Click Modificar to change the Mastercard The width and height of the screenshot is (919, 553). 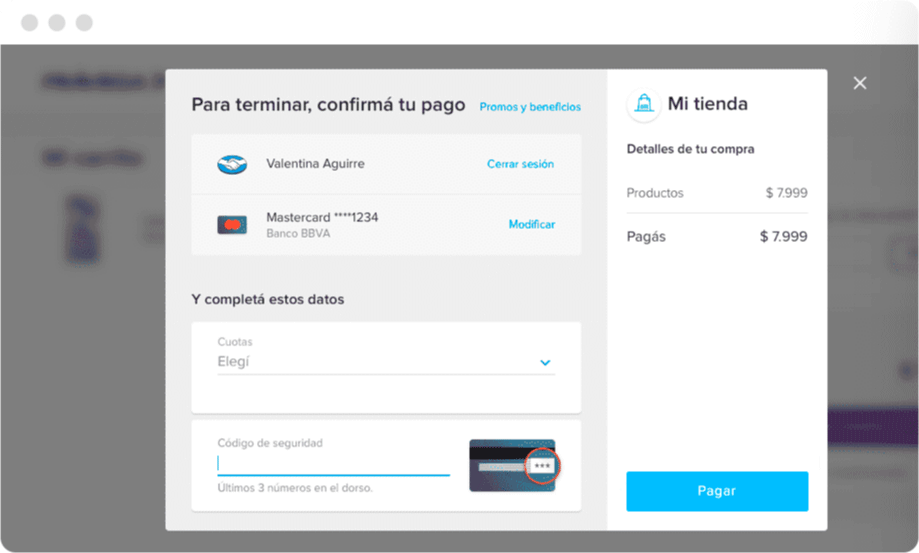pyautogui.click(x=532, y=224)
